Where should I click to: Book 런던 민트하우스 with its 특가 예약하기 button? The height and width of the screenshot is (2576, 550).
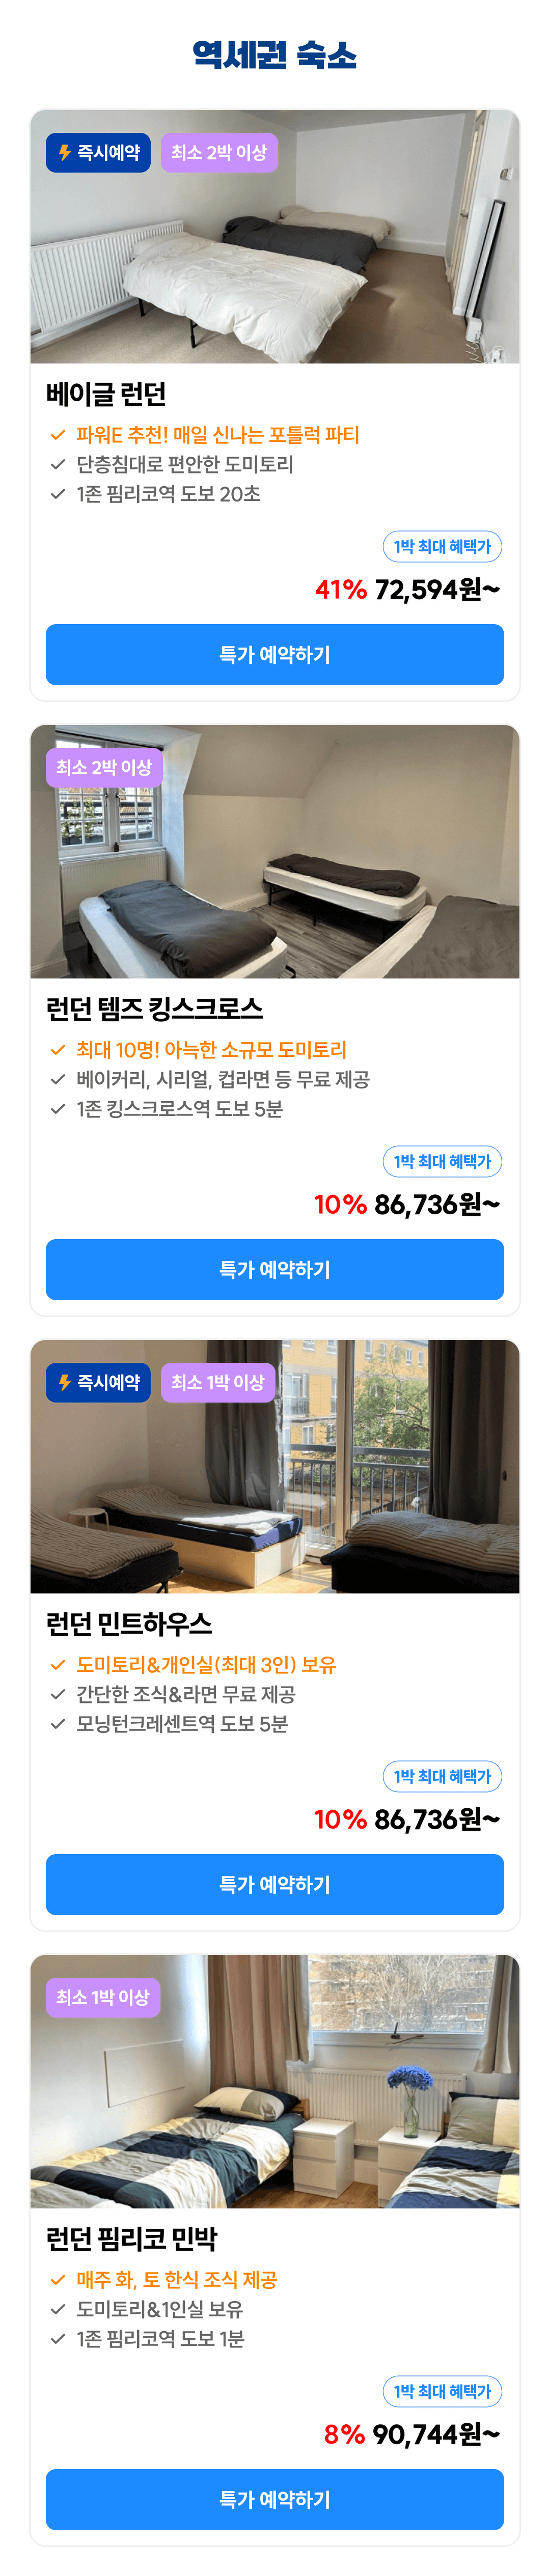(275, 1884)
